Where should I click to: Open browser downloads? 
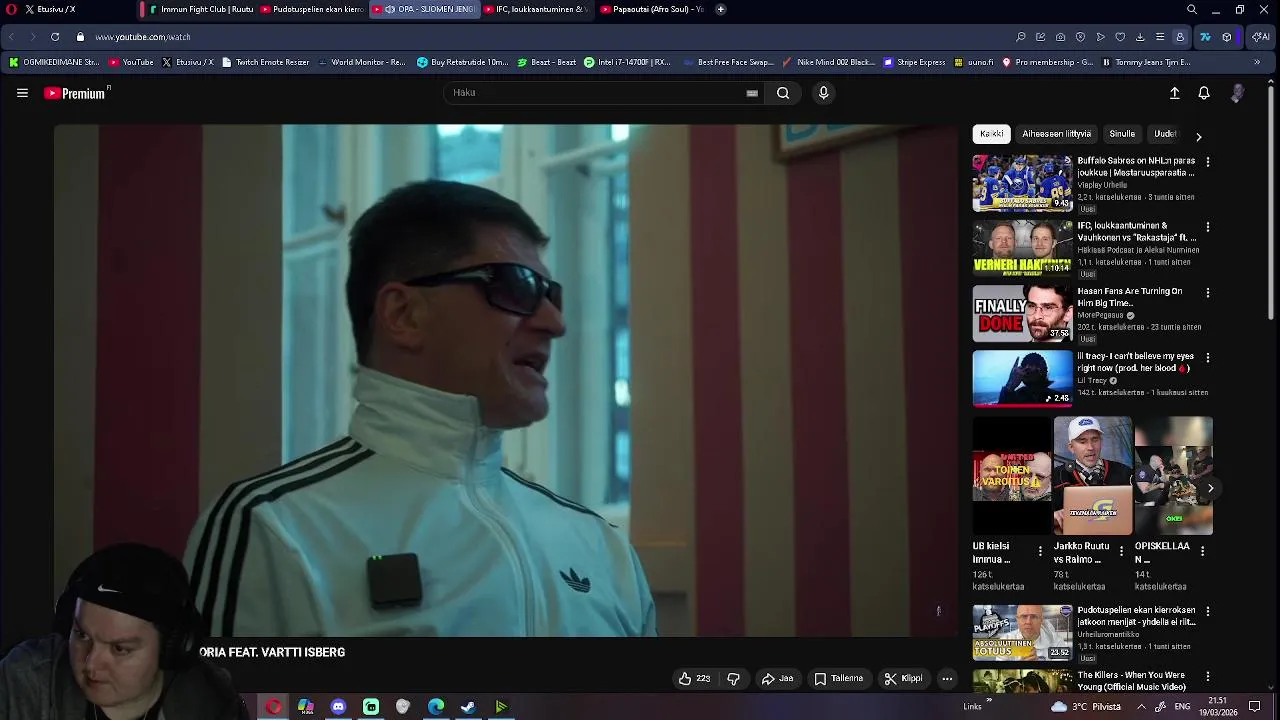1140,37
